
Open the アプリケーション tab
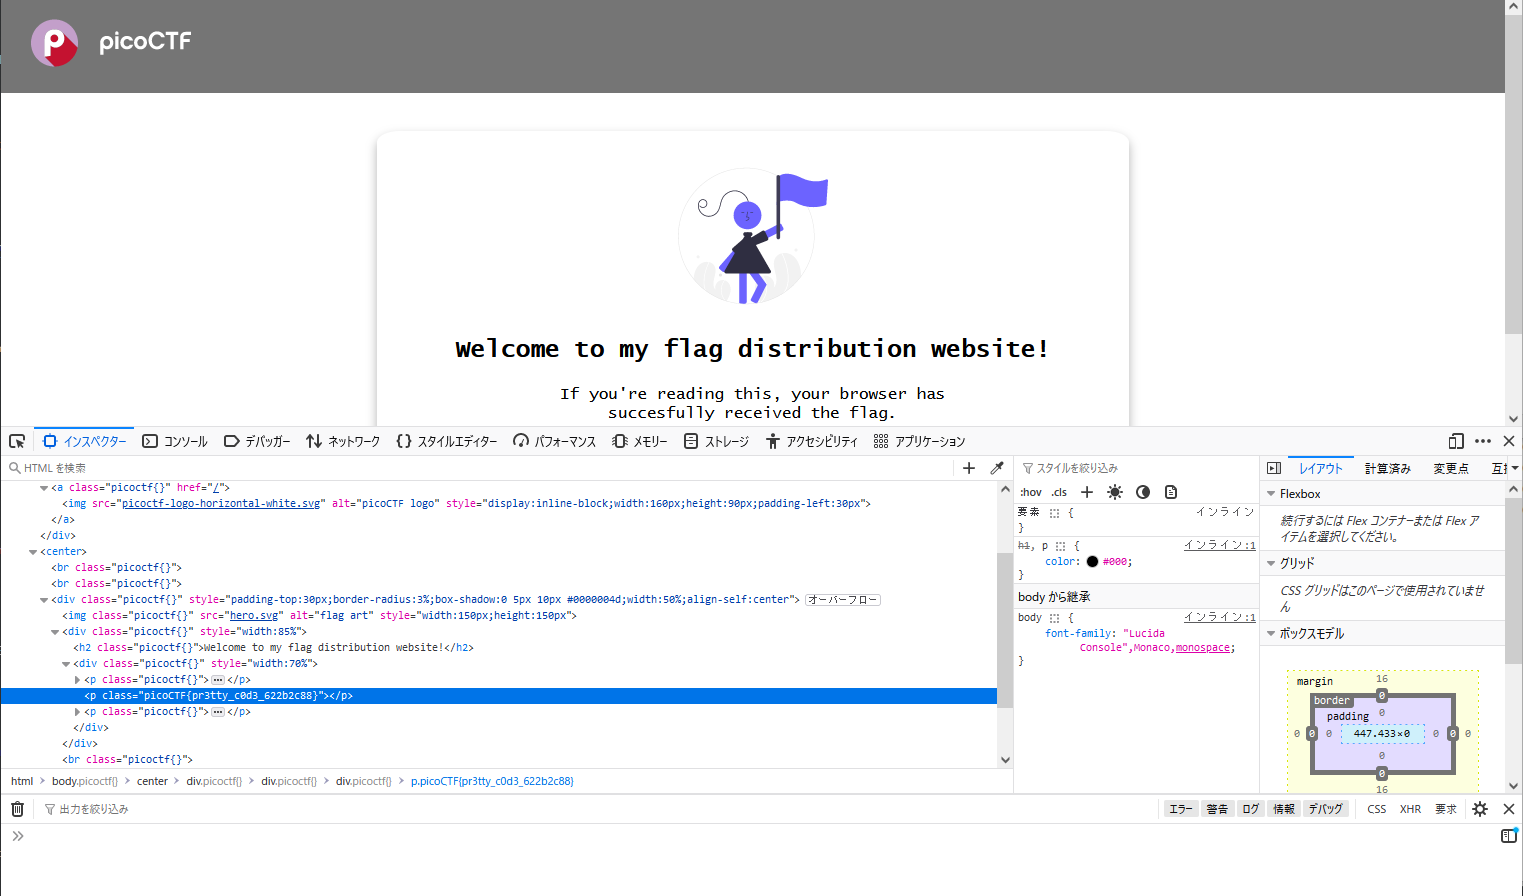(919, 441)
